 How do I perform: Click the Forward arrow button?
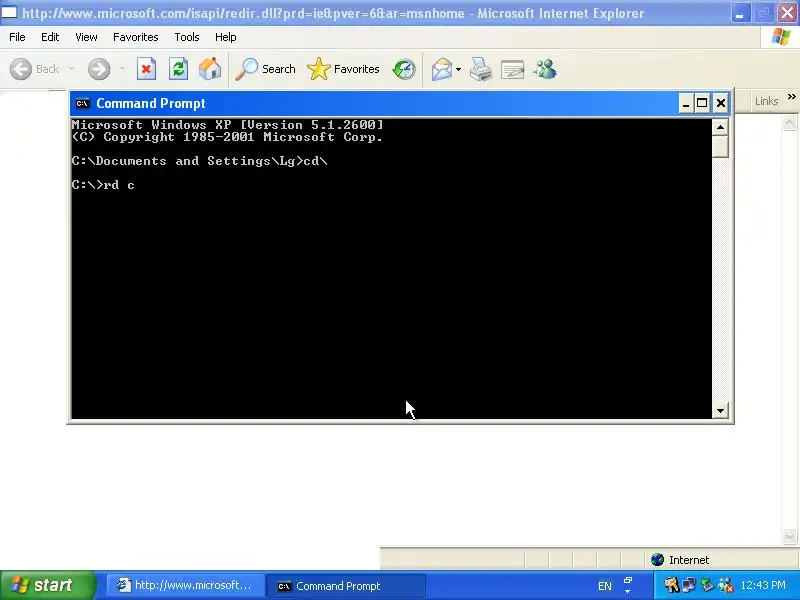(x=98, y=69)
